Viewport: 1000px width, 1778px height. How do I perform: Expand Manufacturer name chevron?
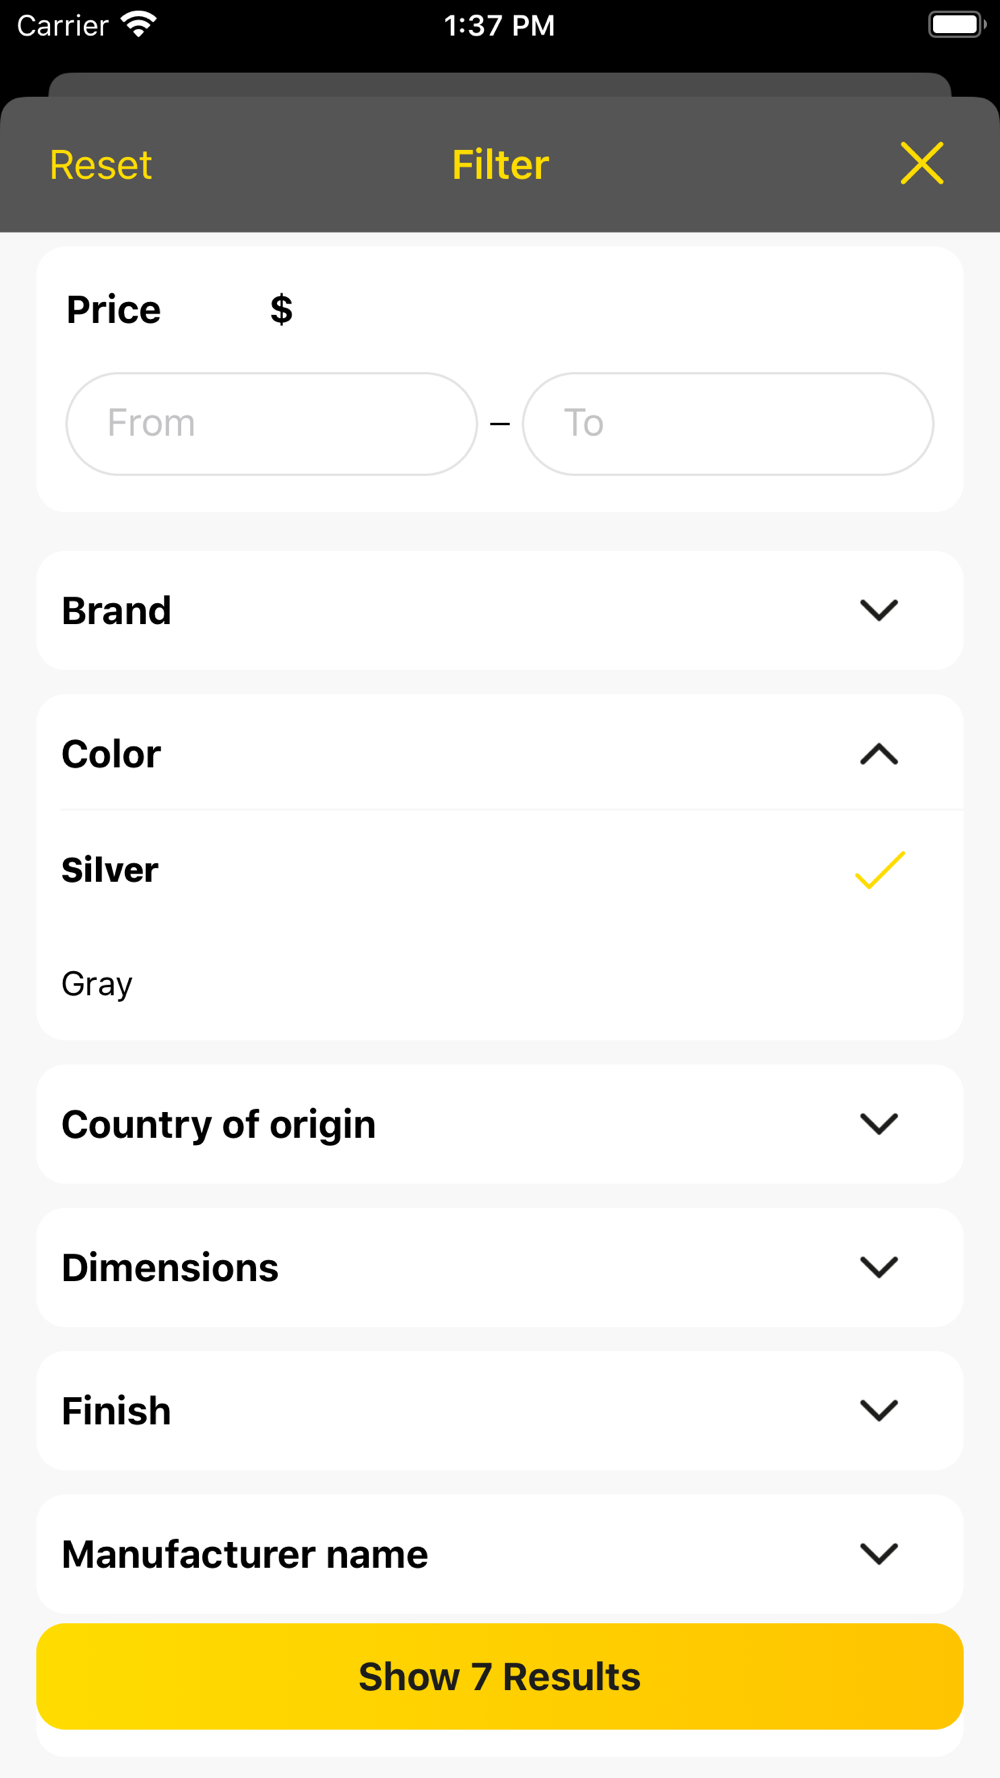tap(879, 1554)
